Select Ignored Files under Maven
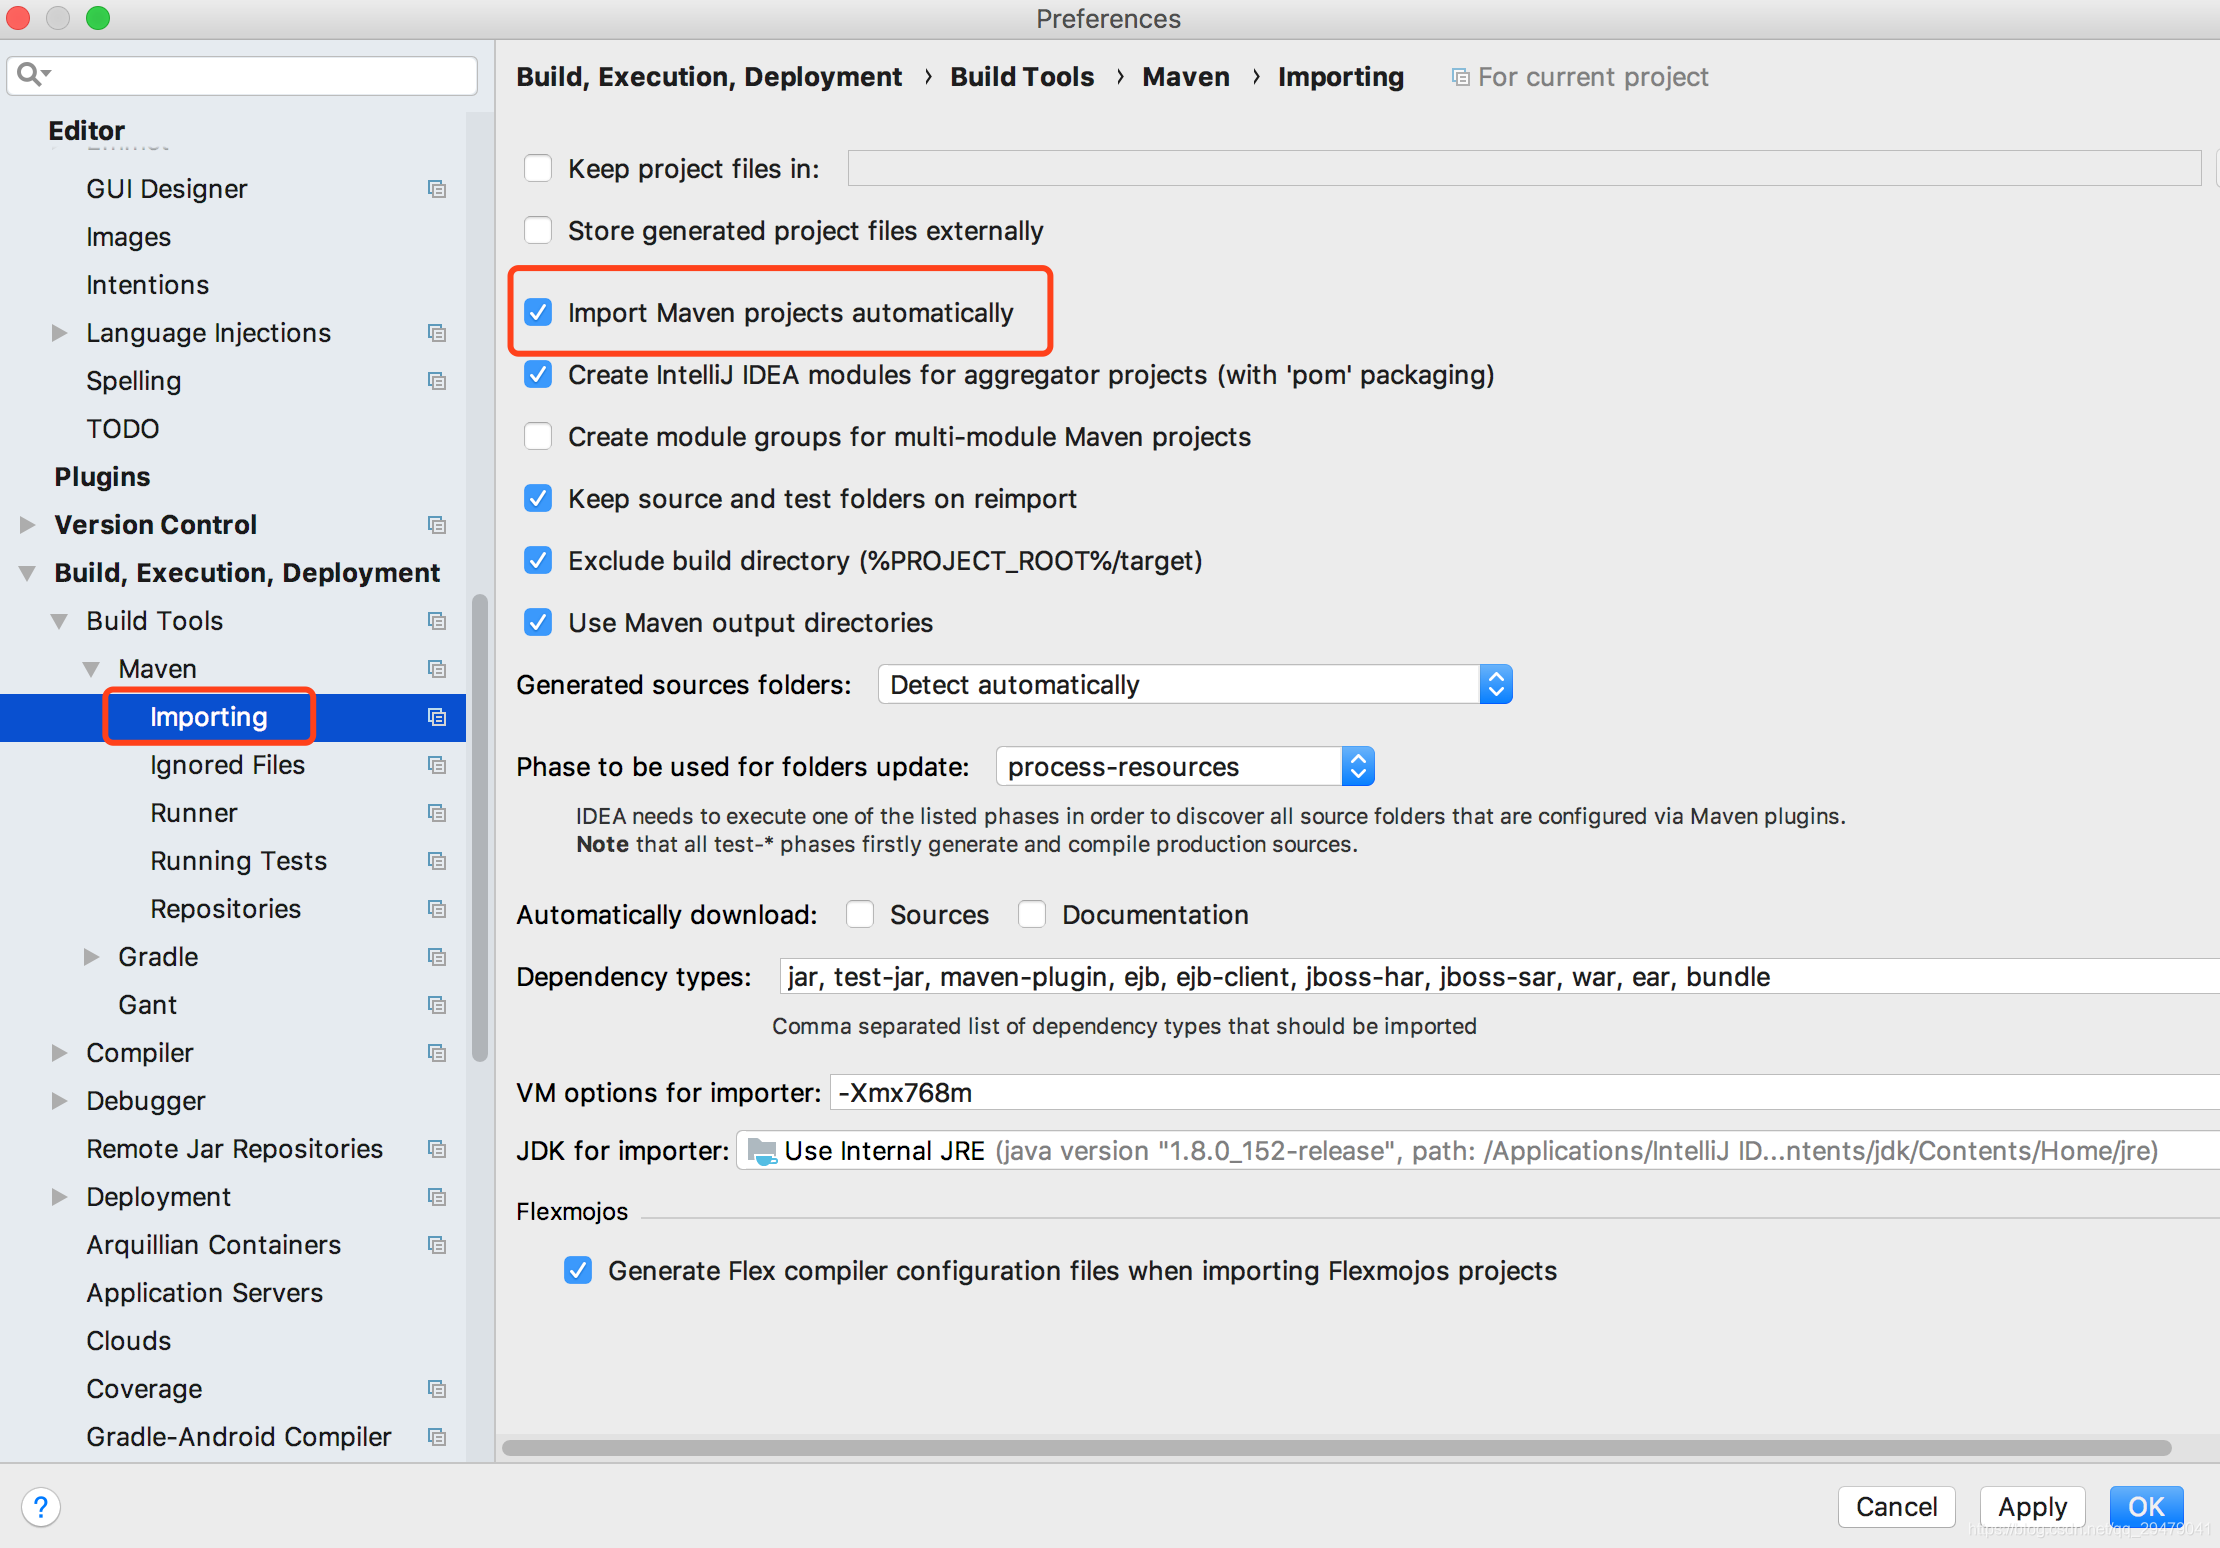The image size is (2220, 1548). pos(227,765)
